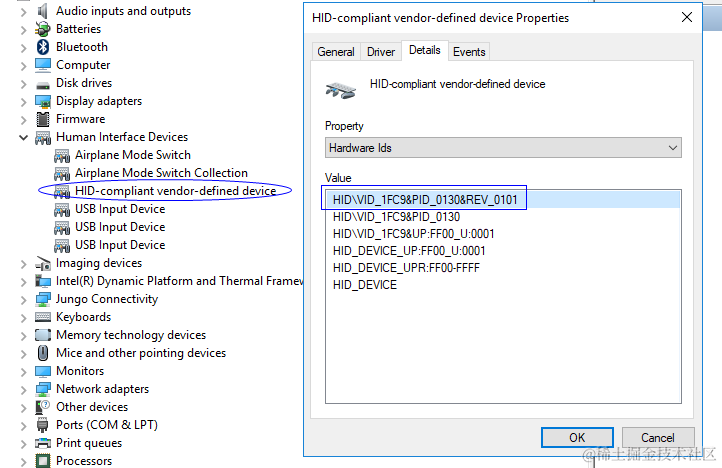Close the Properties dialog with X

tap(687, 18)
